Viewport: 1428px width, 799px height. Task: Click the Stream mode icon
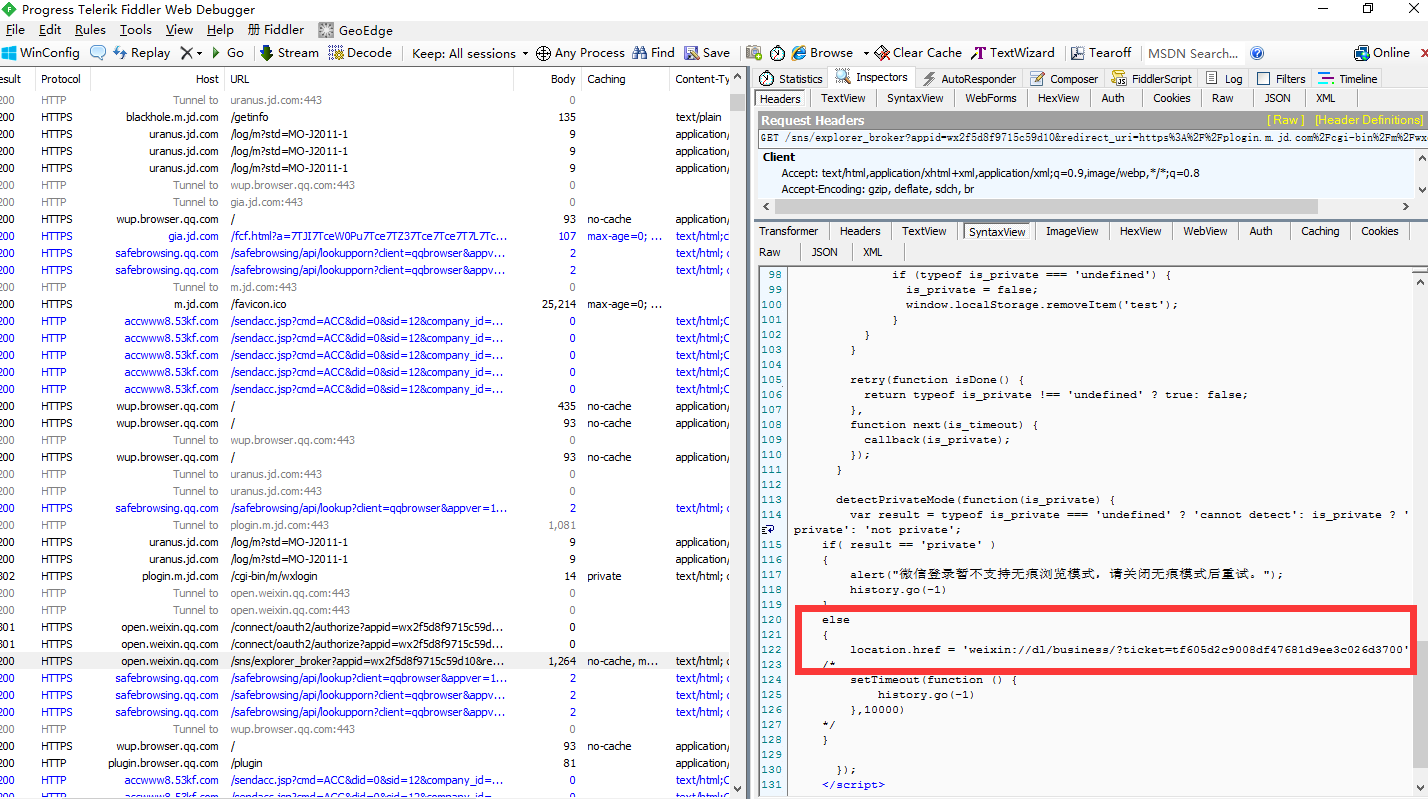[267, 53]
